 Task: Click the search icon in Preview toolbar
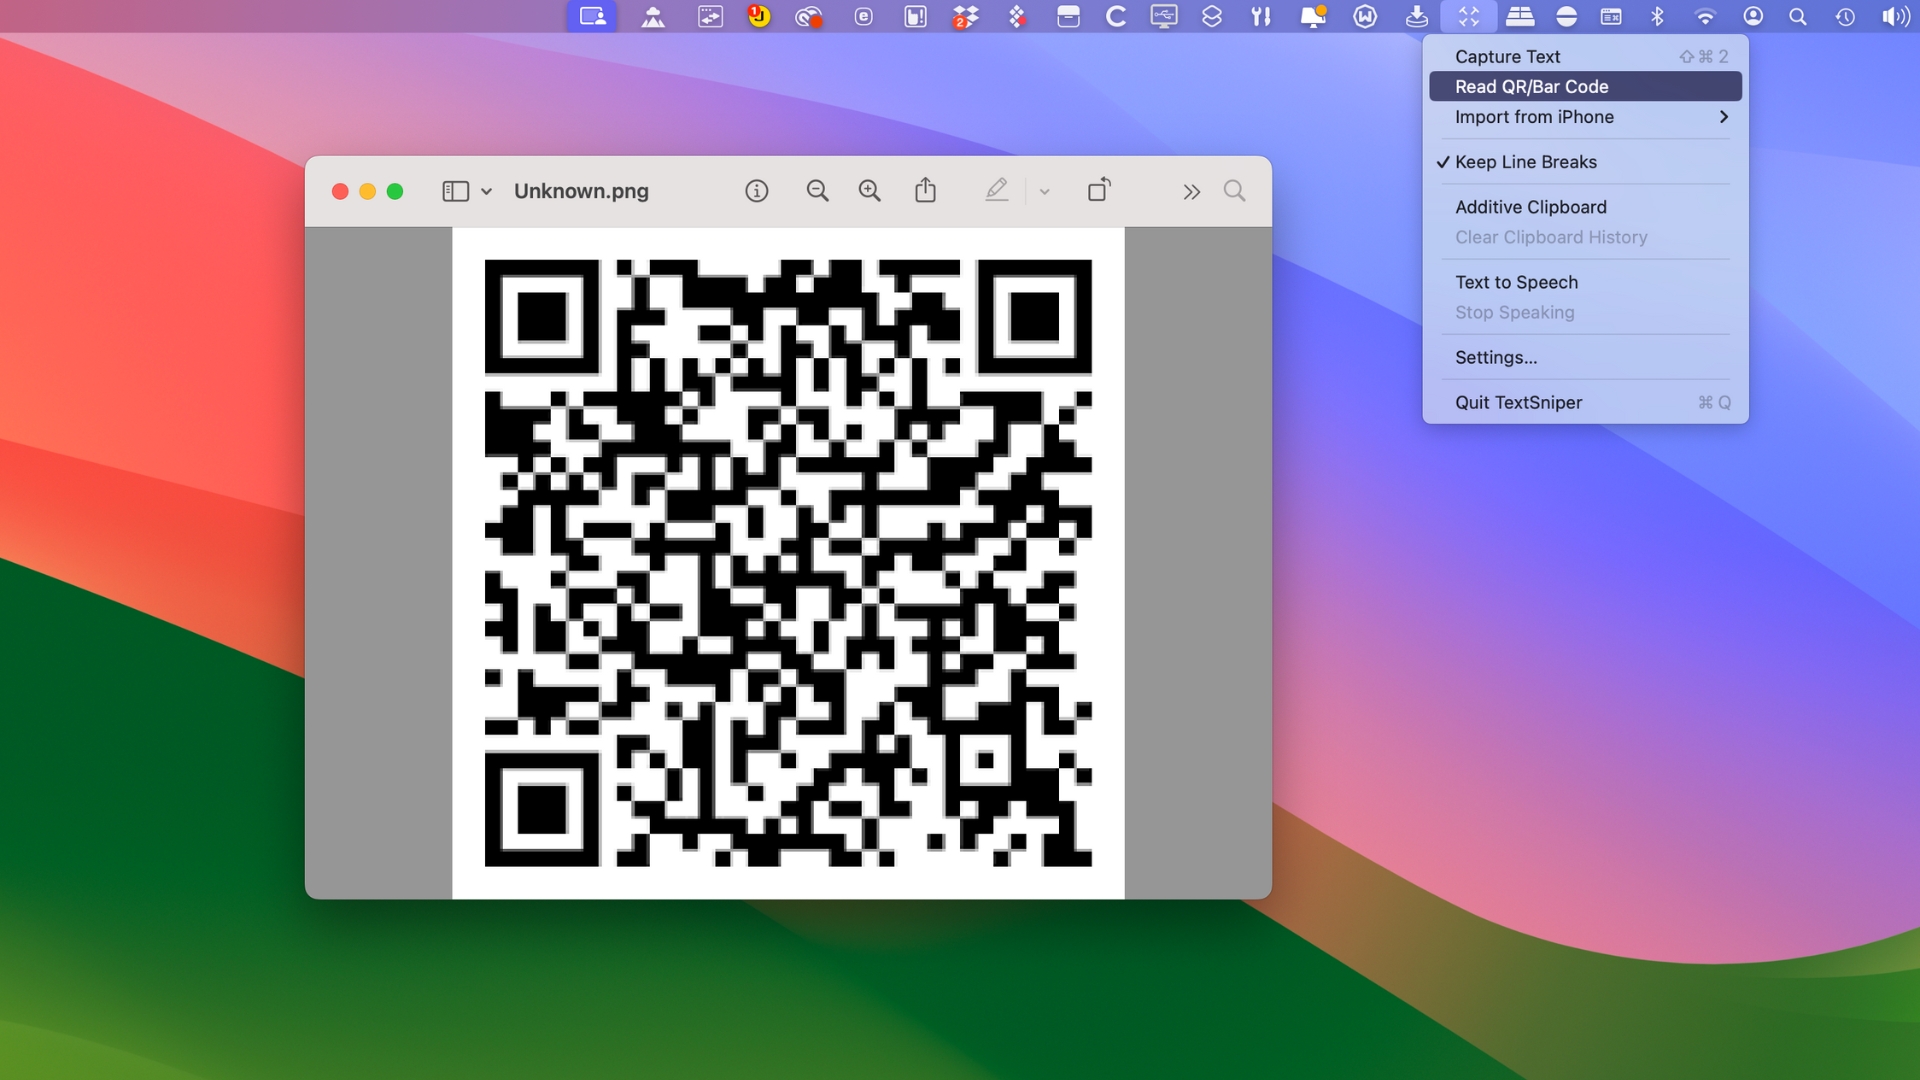pos(1235,191)
